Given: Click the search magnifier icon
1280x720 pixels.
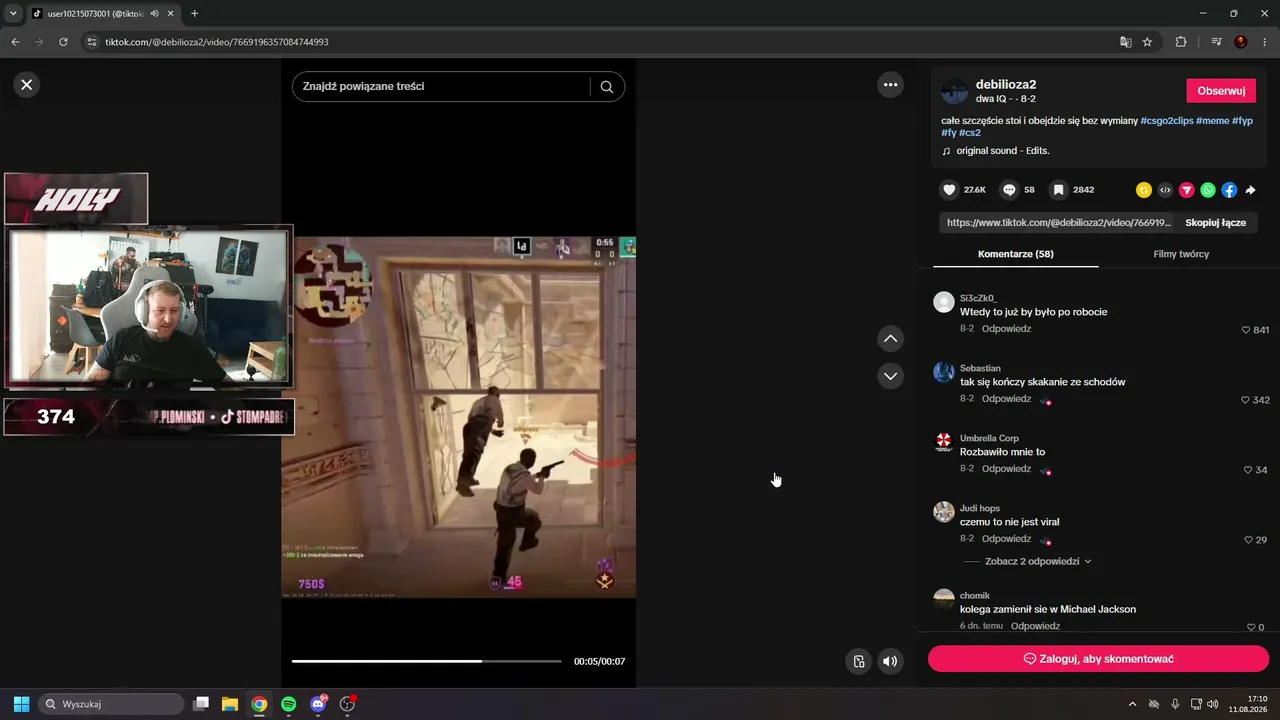Looking at the screenshot, I should coord(607,87).
